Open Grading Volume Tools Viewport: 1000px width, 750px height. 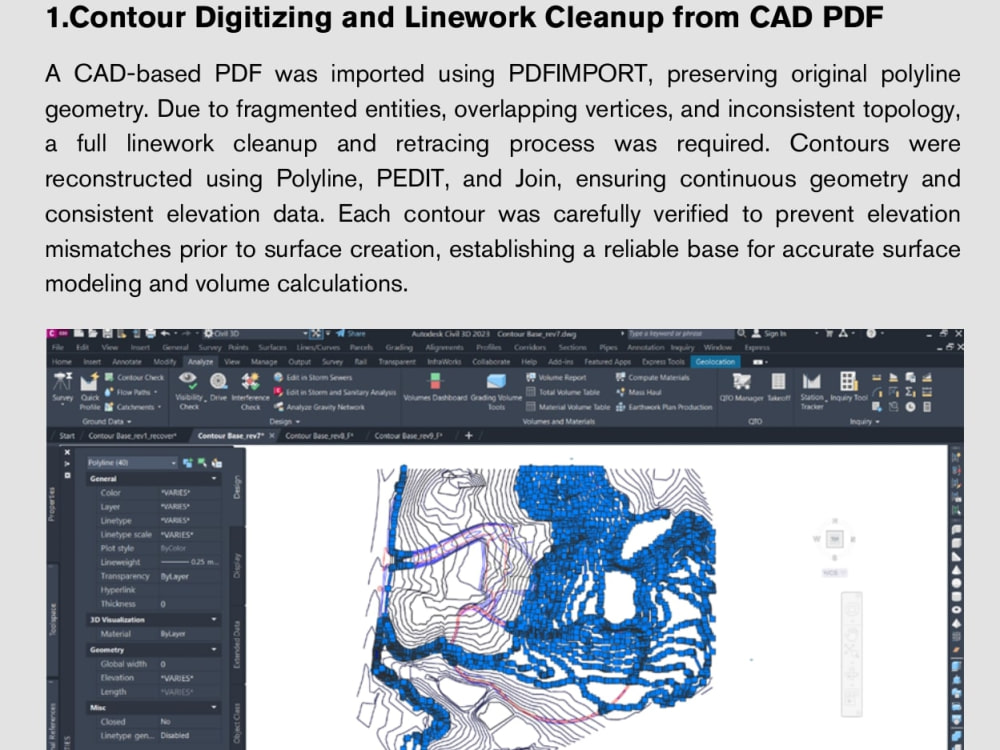pyautogui.click(x=496, y=391)
